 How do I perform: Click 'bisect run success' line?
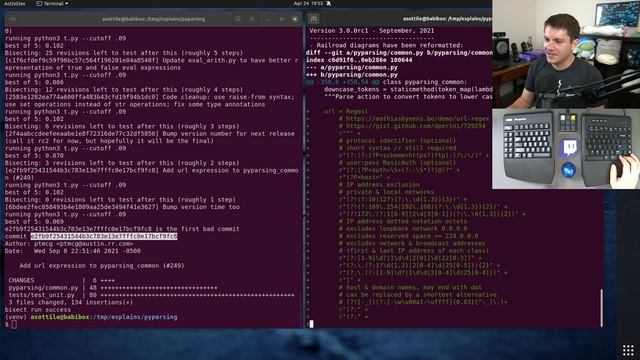coord(38,310)
